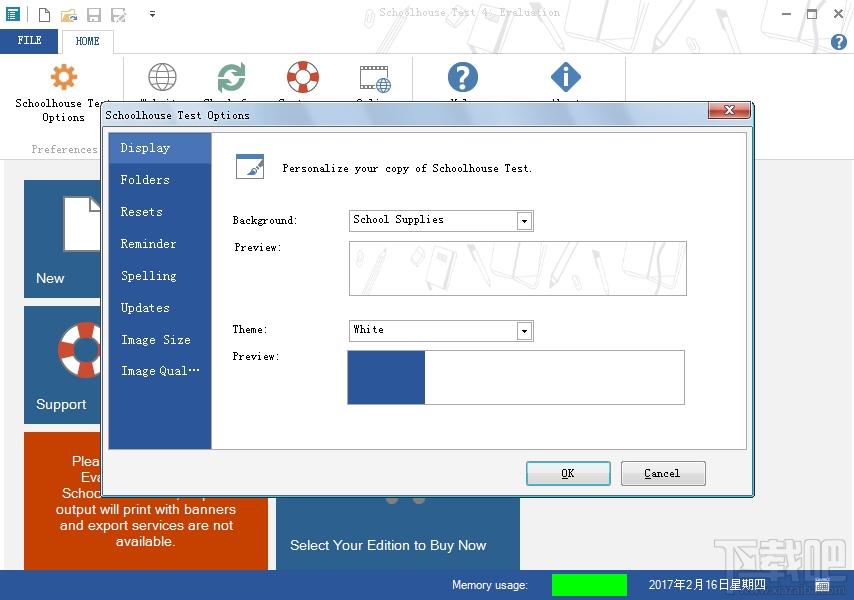Open the quick access toolbar customize arrow

click(152, 14)
